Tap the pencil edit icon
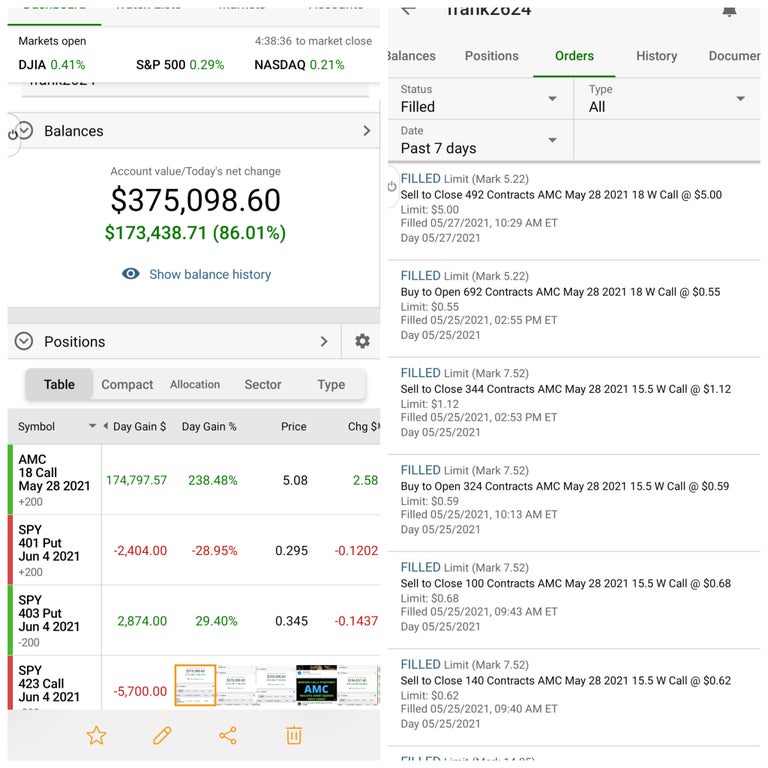Screen dimensions: 768x768 162,736
